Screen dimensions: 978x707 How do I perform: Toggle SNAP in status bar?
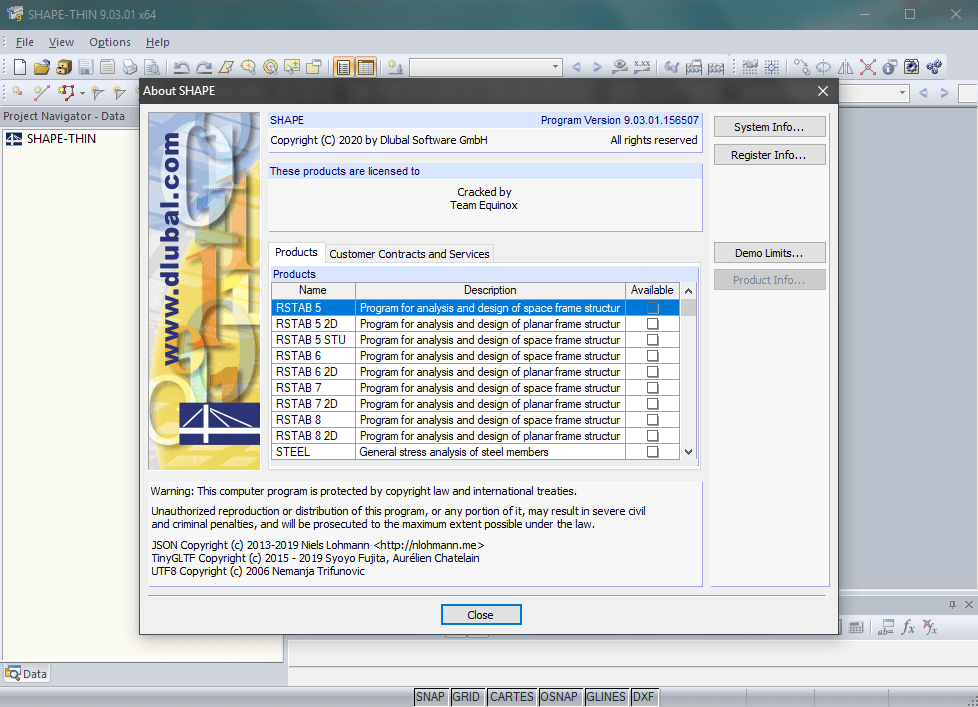(x=430, y=696)
